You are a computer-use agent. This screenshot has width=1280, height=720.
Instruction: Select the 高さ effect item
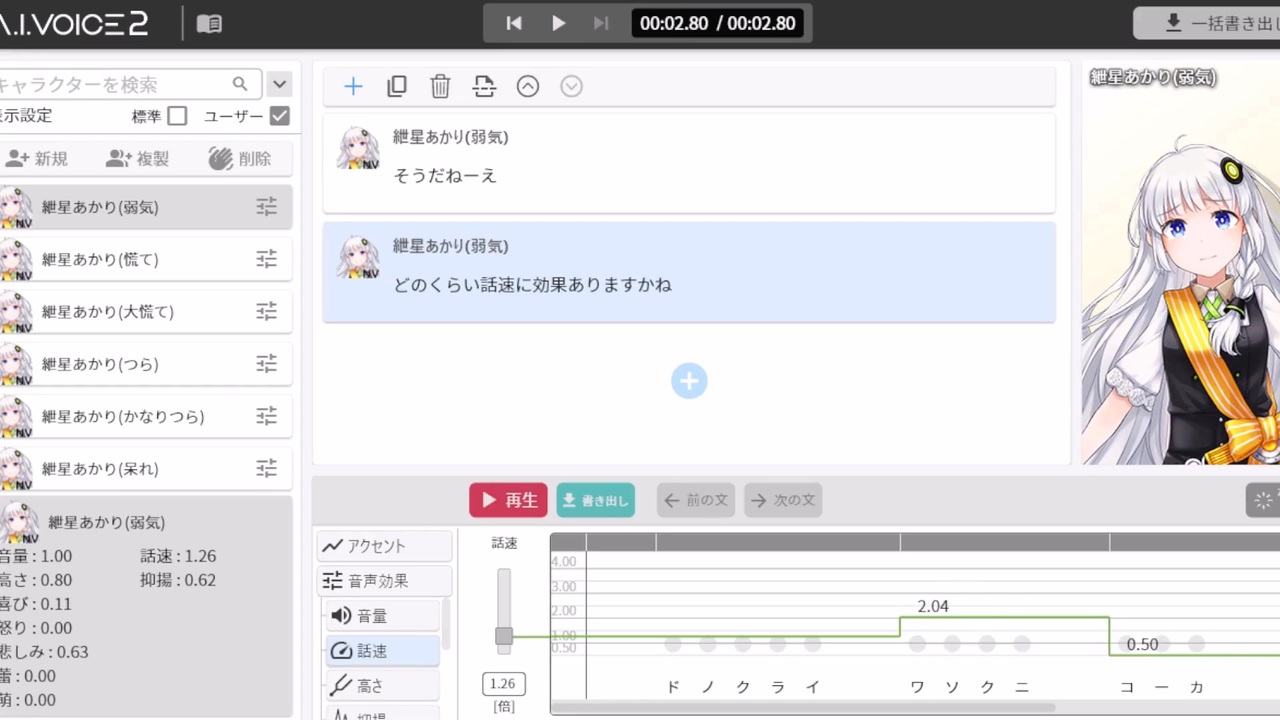pyautogui.click(x=383, y=686)
